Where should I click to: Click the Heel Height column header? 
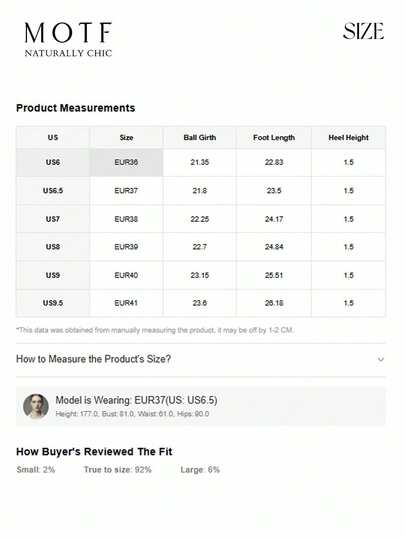point(348,138)
